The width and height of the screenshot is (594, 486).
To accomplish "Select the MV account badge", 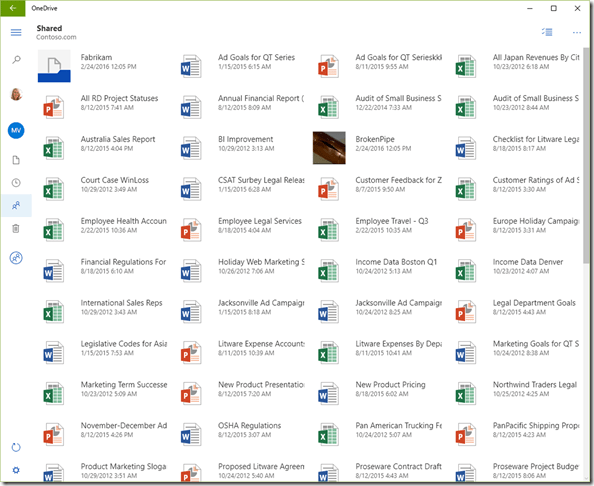I will (x=16, y=131).
